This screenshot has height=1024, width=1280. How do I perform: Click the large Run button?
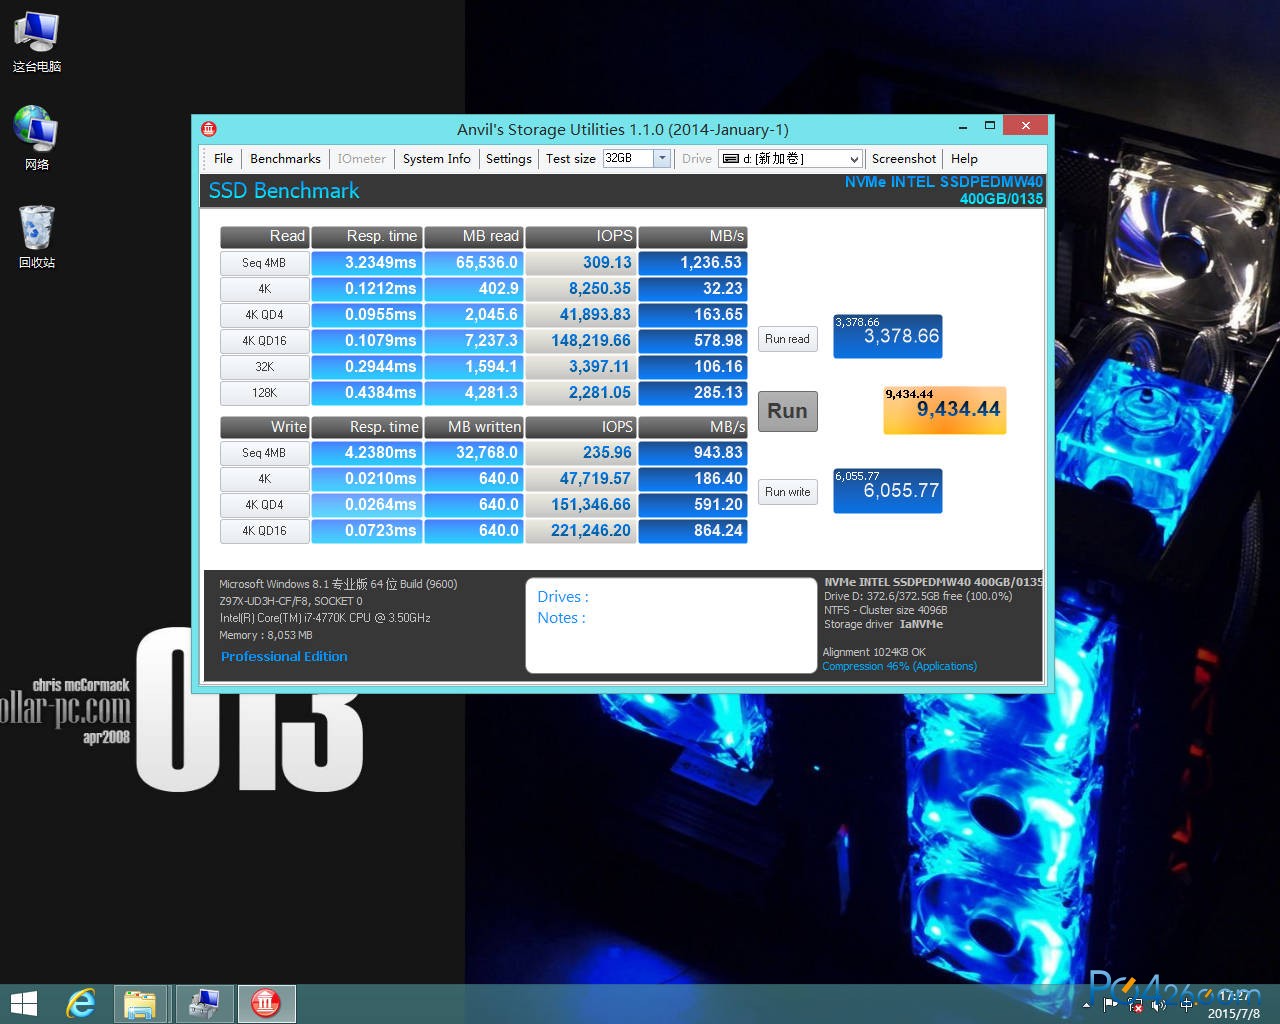coord(787,411)
